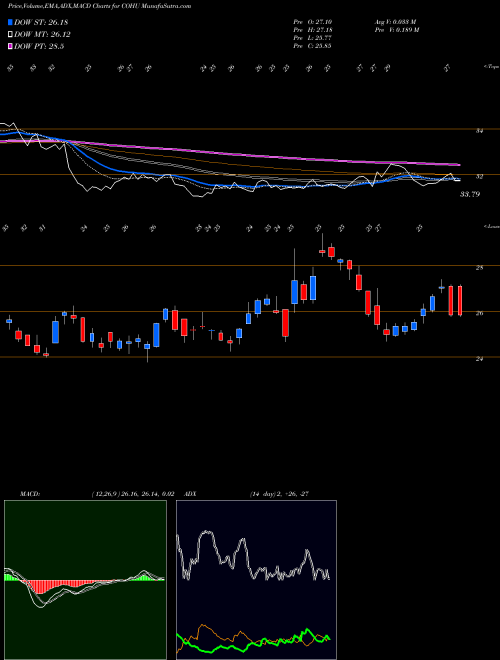This screenshot has width=500, height=660.
Task: Click the dark-blue ADX indicator chart
Action: 256,580
